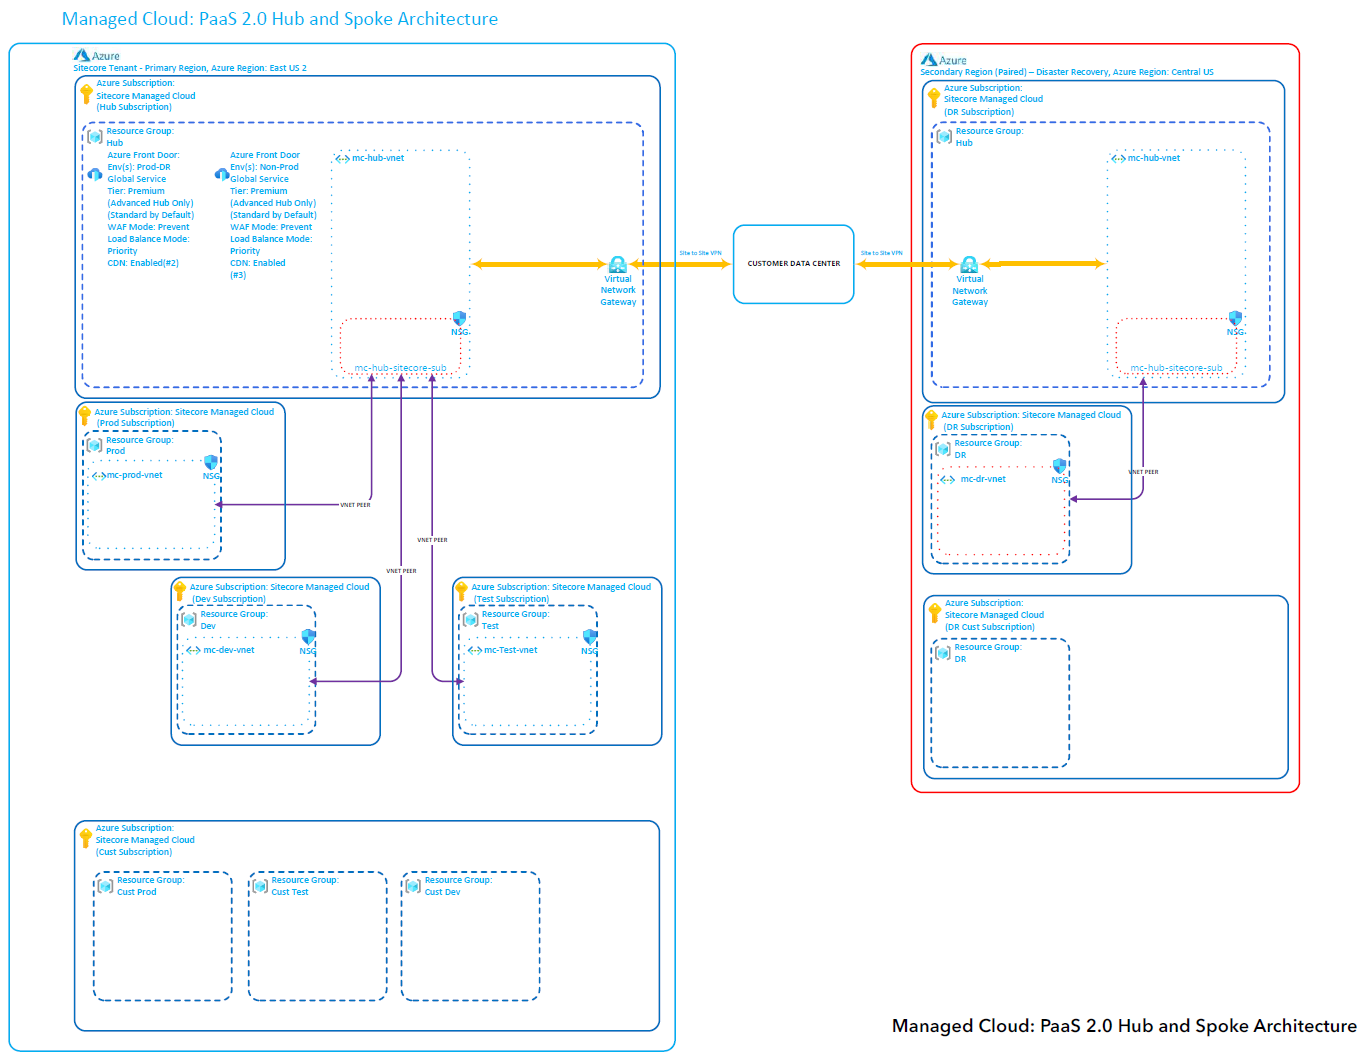Select the Virtual Network Gateway icon in the primary region

click(618, 265)
